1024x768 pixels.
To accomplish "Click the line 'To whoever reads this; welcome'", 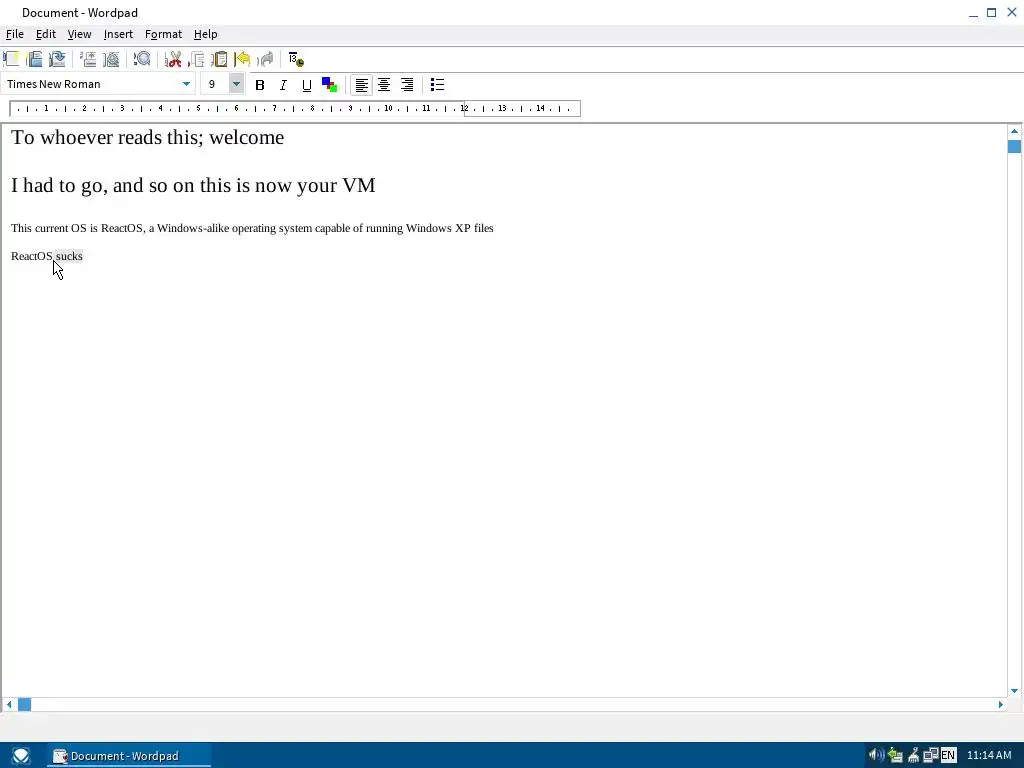I will pos(148,138).
